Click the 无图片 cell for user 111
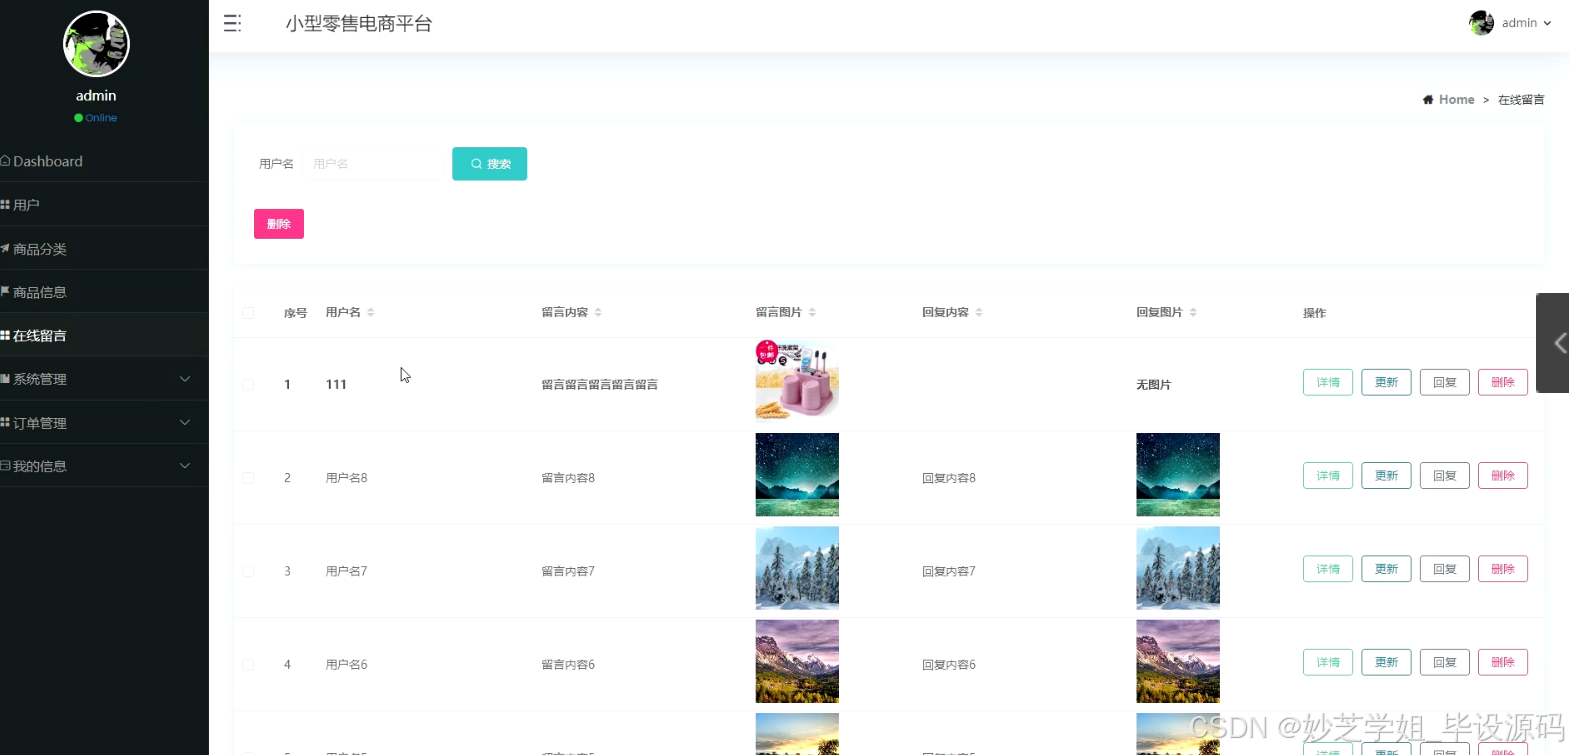 click(x=1154, y=385)
